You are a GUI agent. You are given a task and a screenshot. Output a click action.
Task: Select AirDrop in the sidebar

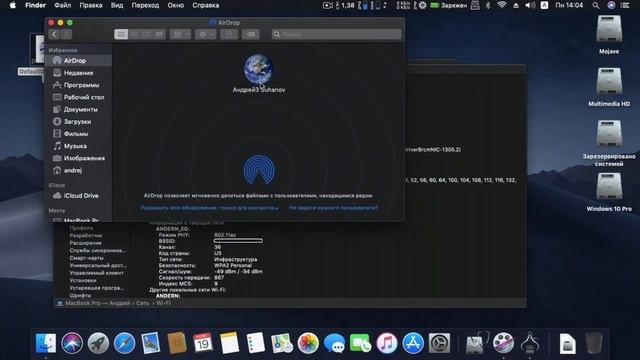78,60
